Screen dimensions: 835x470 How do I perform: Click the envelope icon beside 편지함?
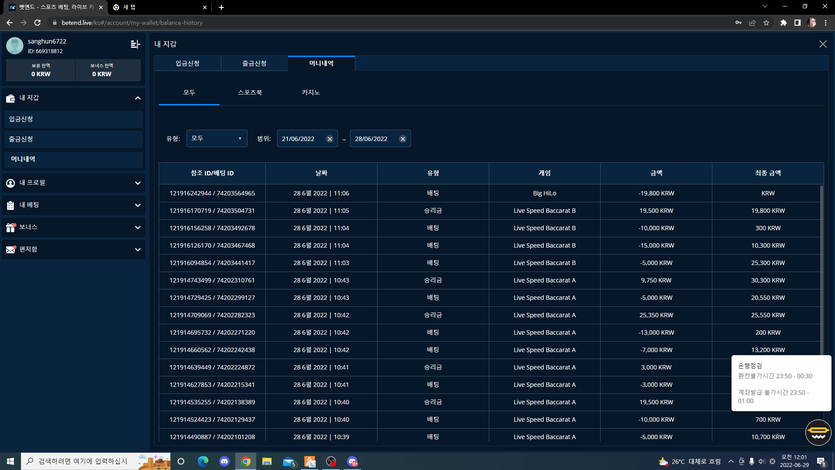(10, 250)
